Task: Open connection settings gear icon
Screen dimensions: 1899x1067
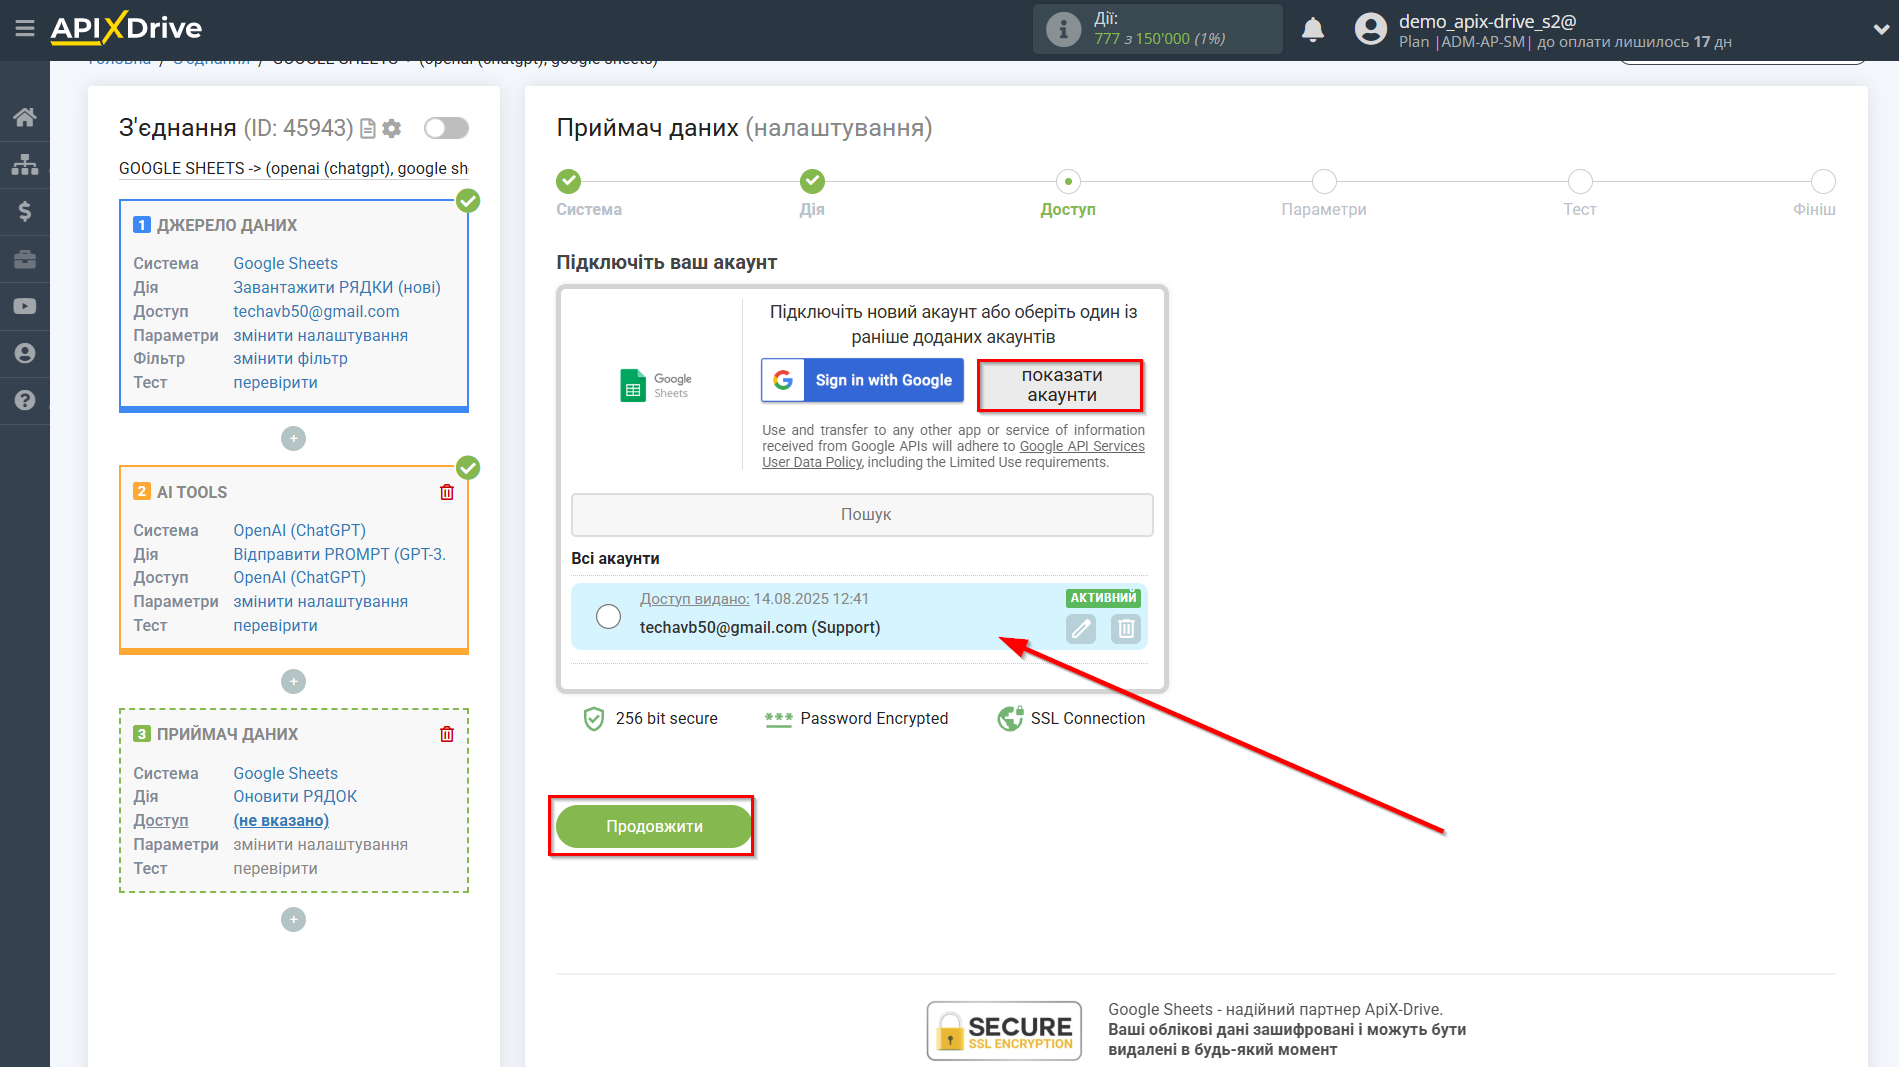Action: click(x=392, y=129)
